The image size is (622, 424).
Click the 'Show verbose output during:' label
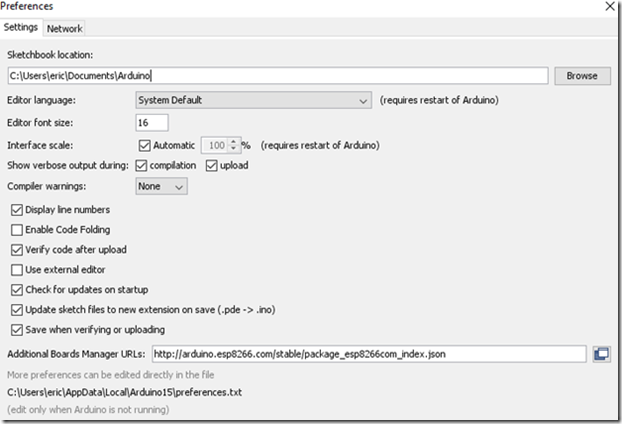68,165
